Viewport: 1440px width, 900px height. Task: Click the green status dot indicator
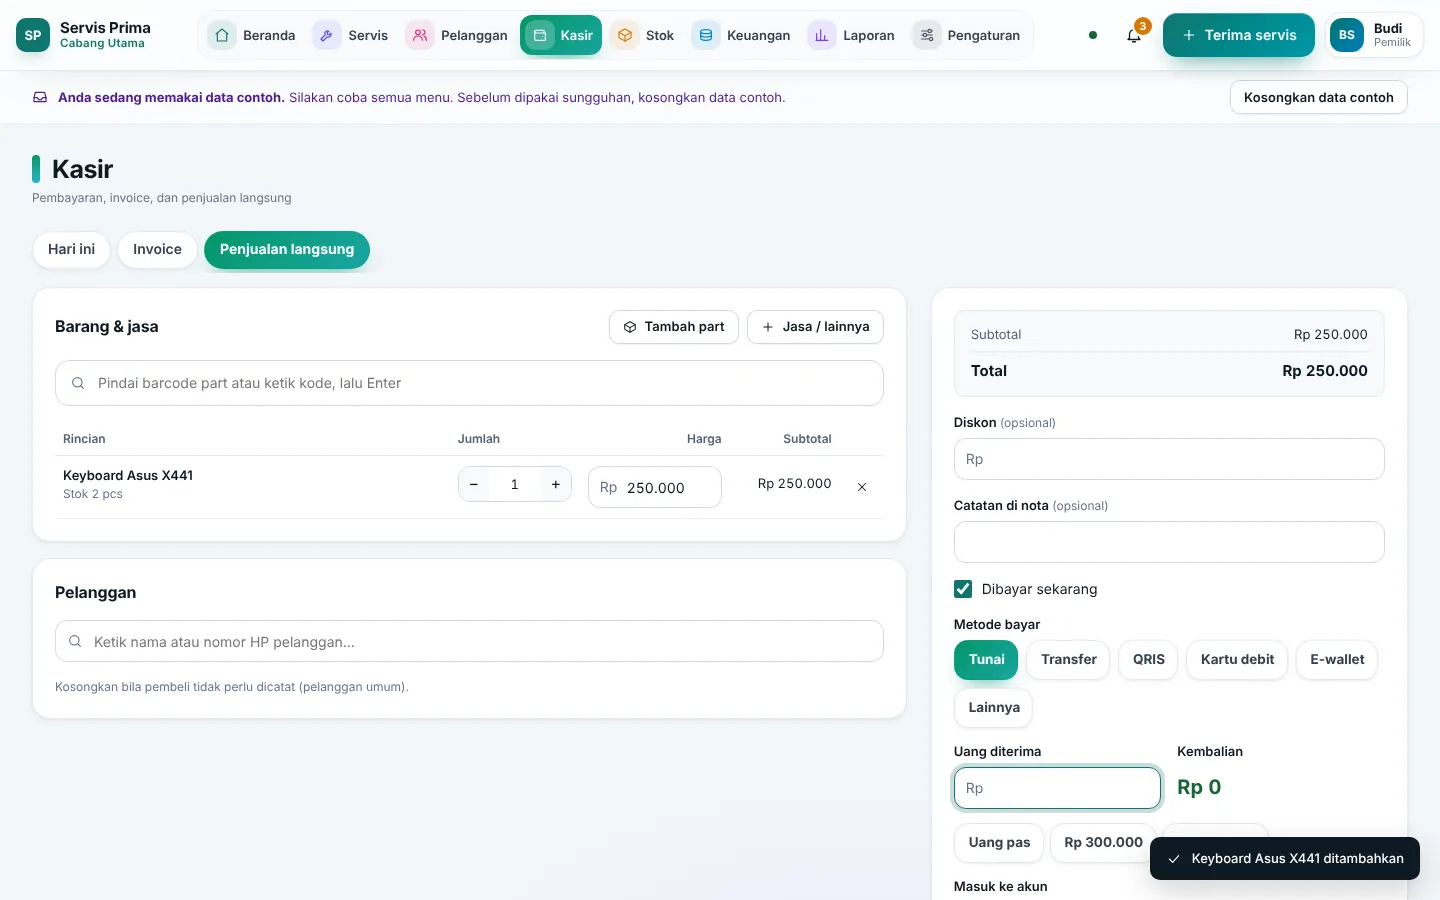(x=1093, y=35)
